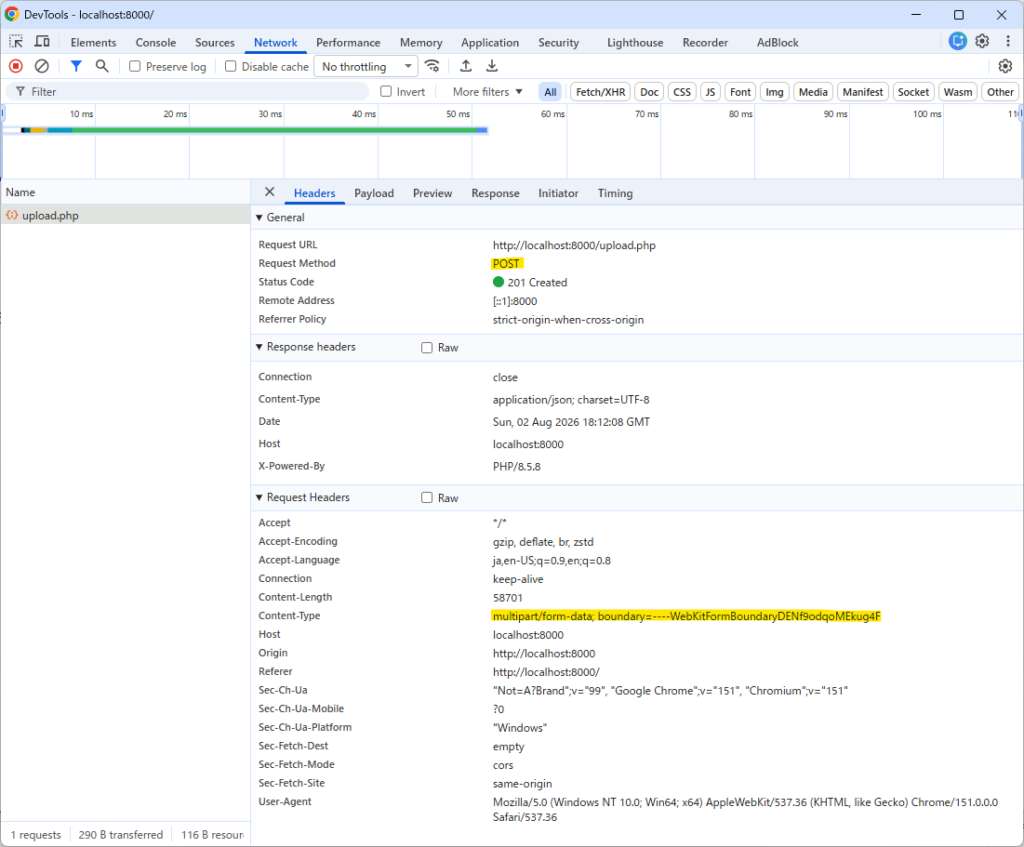Collapse the Request Headers section

pos(259,497)
